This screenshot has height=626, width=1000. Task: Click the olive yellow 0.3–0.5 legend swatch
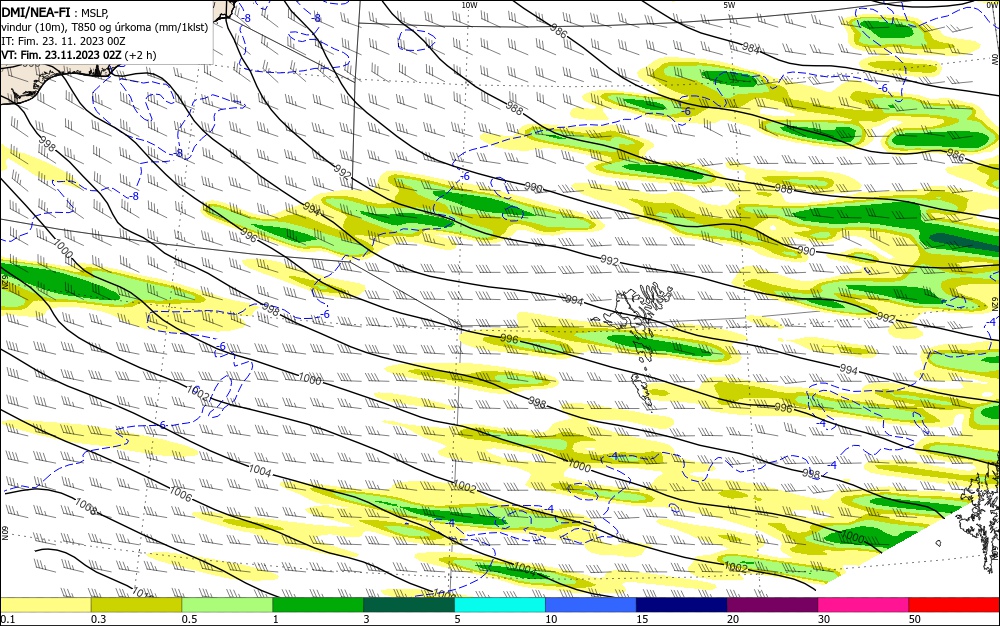[x=136, y=605]
